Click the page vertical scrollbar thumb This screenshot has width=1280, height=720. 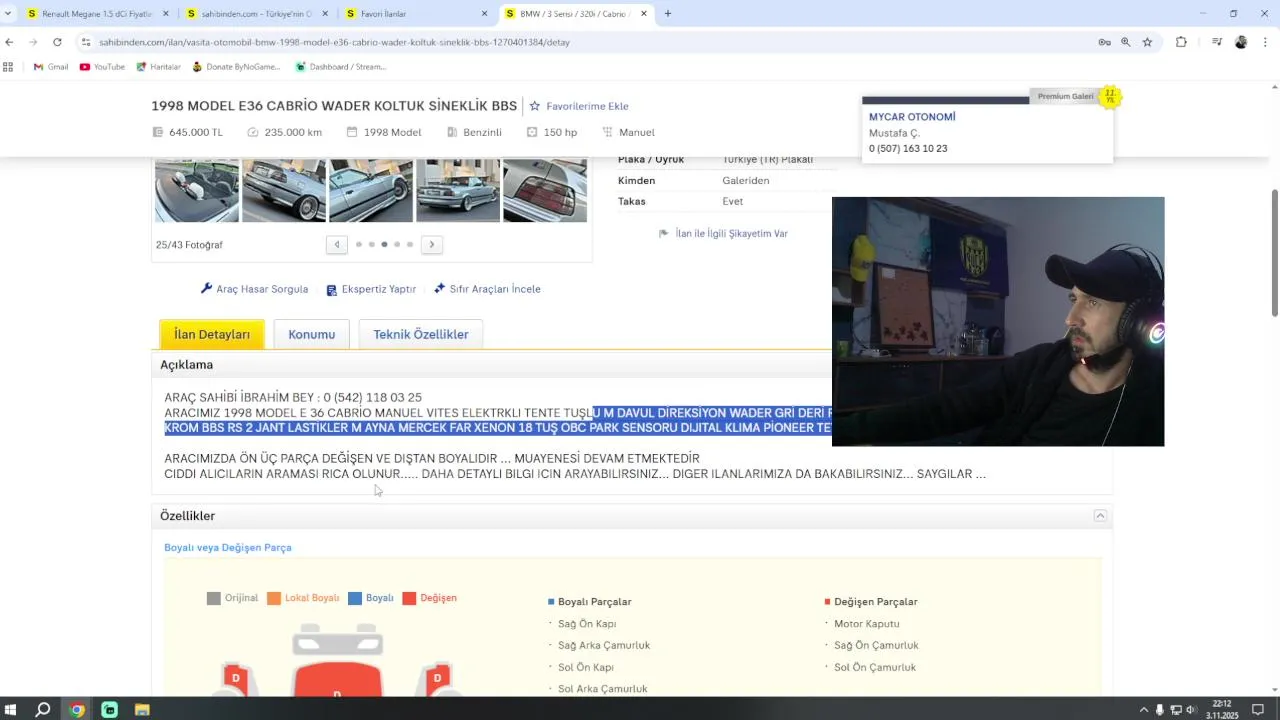click(x=1274, y=253)
